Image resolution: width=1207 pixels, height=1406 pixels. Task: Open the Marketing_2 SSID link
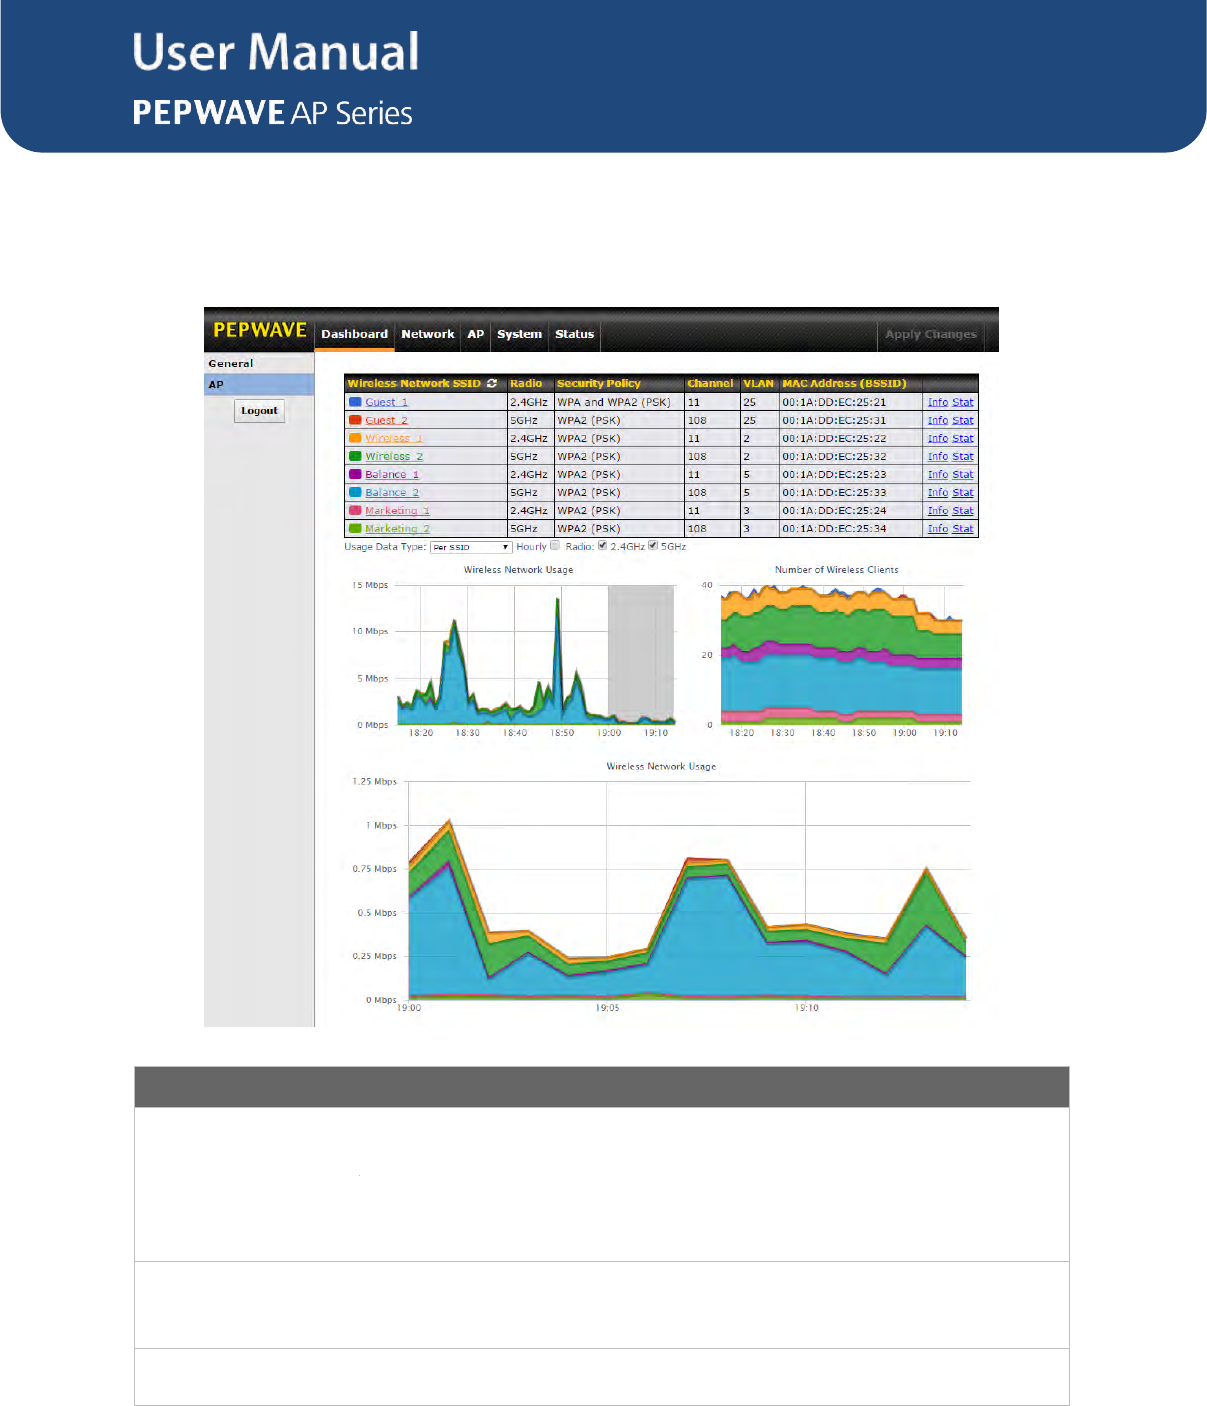click(x=397, y=528)
